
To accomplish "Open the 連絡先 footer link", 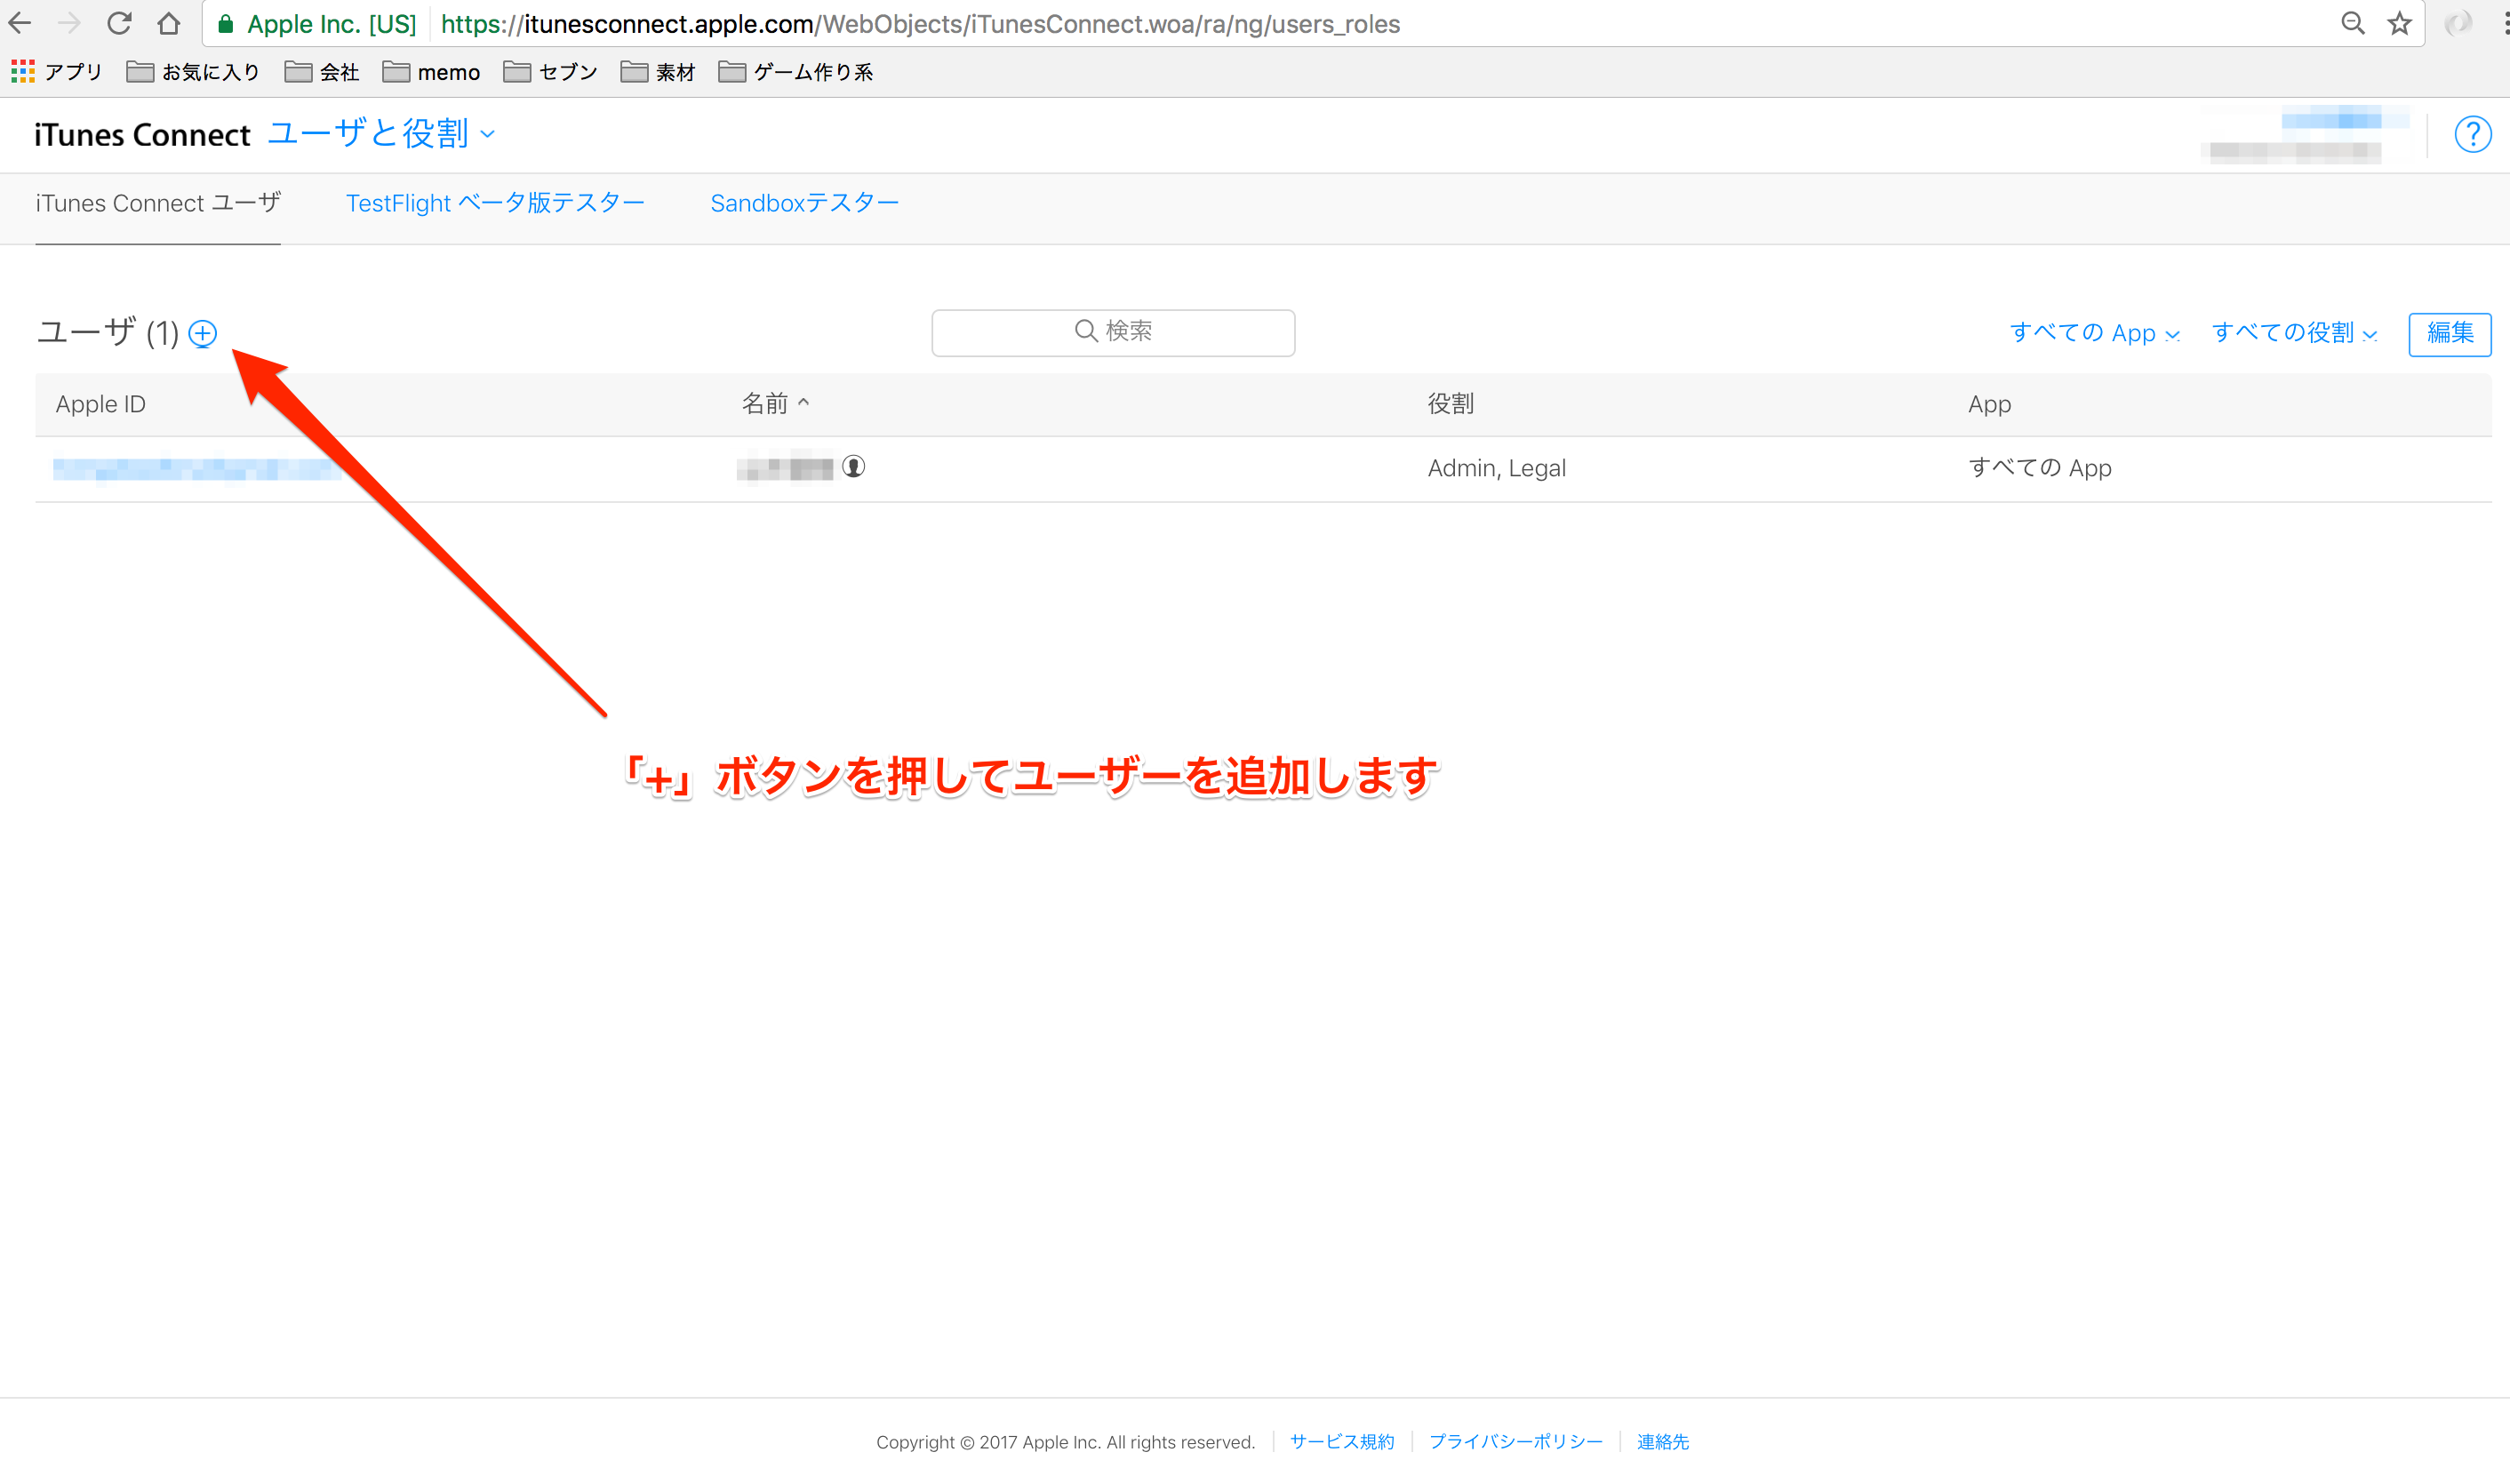I will pos(1662,1441).
